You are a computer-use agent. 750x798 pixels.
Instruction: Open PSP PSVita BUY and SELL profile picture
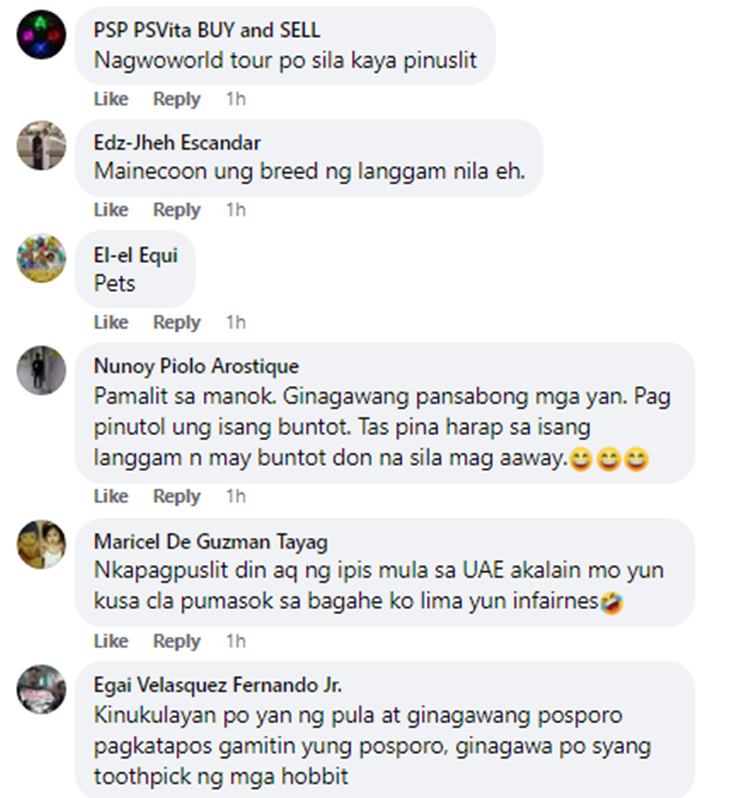point(41,35)
